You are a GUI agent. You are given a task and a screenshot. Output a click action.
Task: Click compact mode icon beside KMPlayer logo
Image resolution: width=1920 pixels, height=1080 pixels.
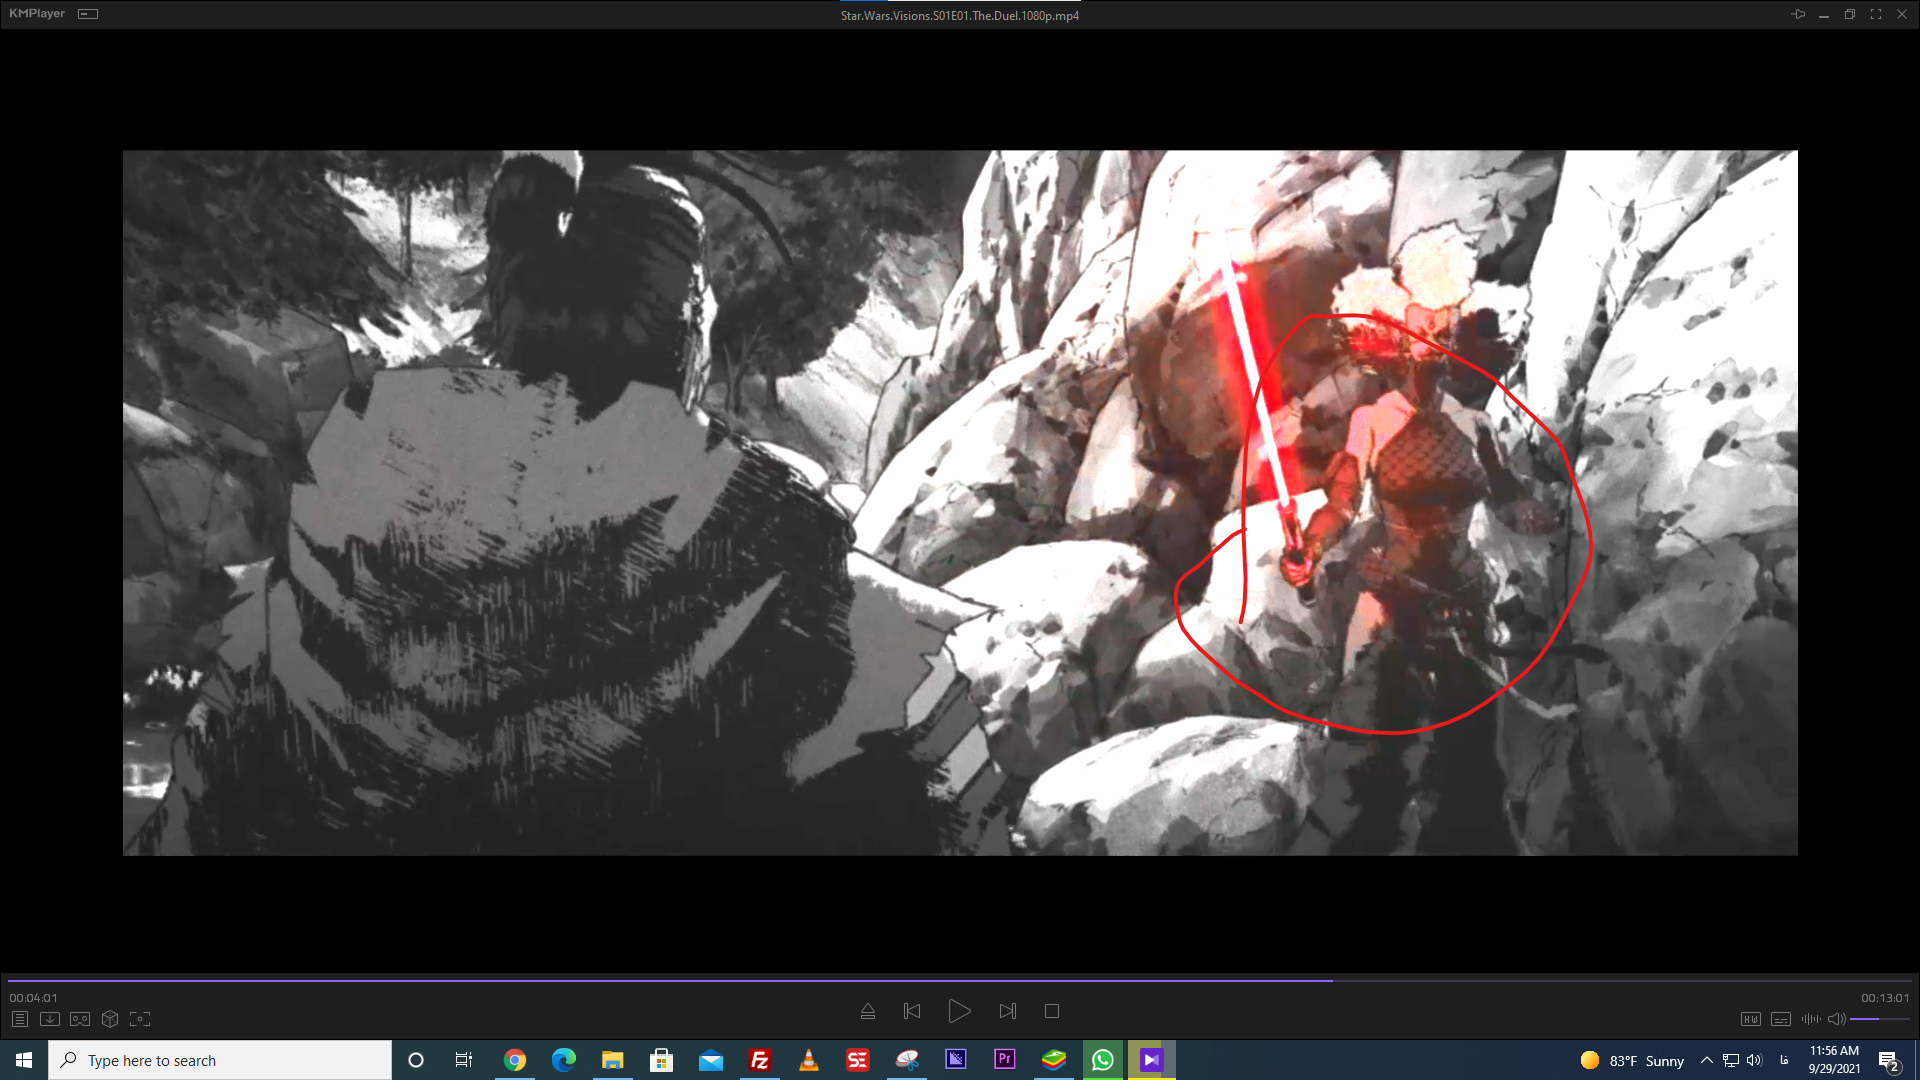[88, 14]
